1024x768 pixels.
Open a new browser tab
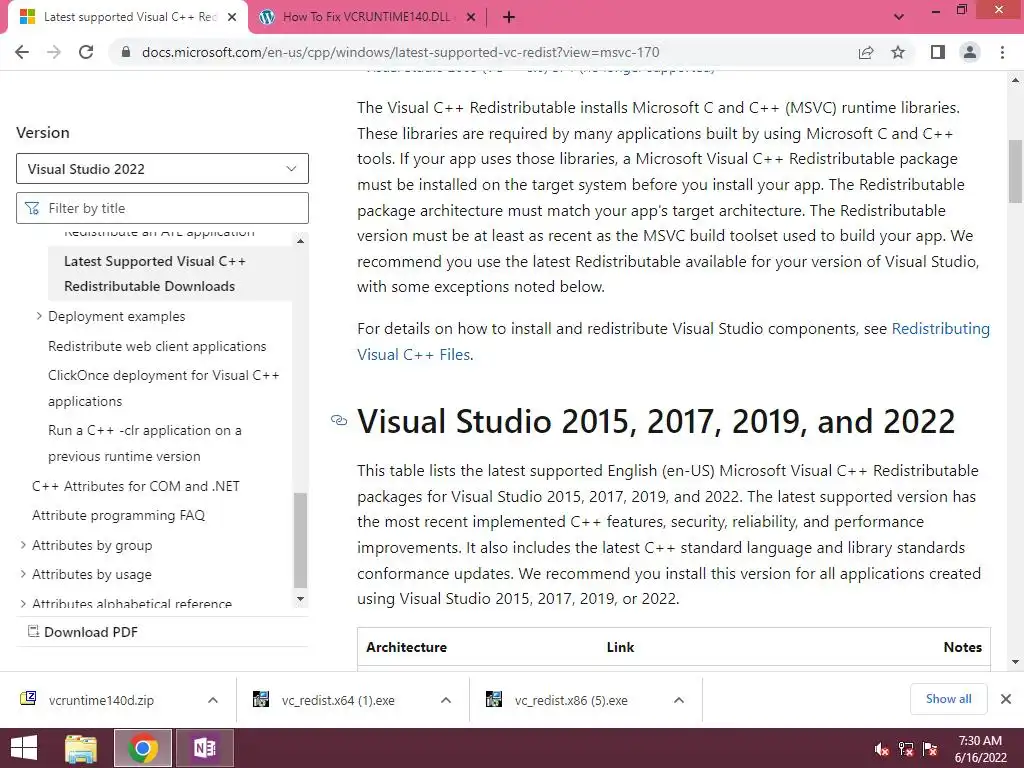509,18
